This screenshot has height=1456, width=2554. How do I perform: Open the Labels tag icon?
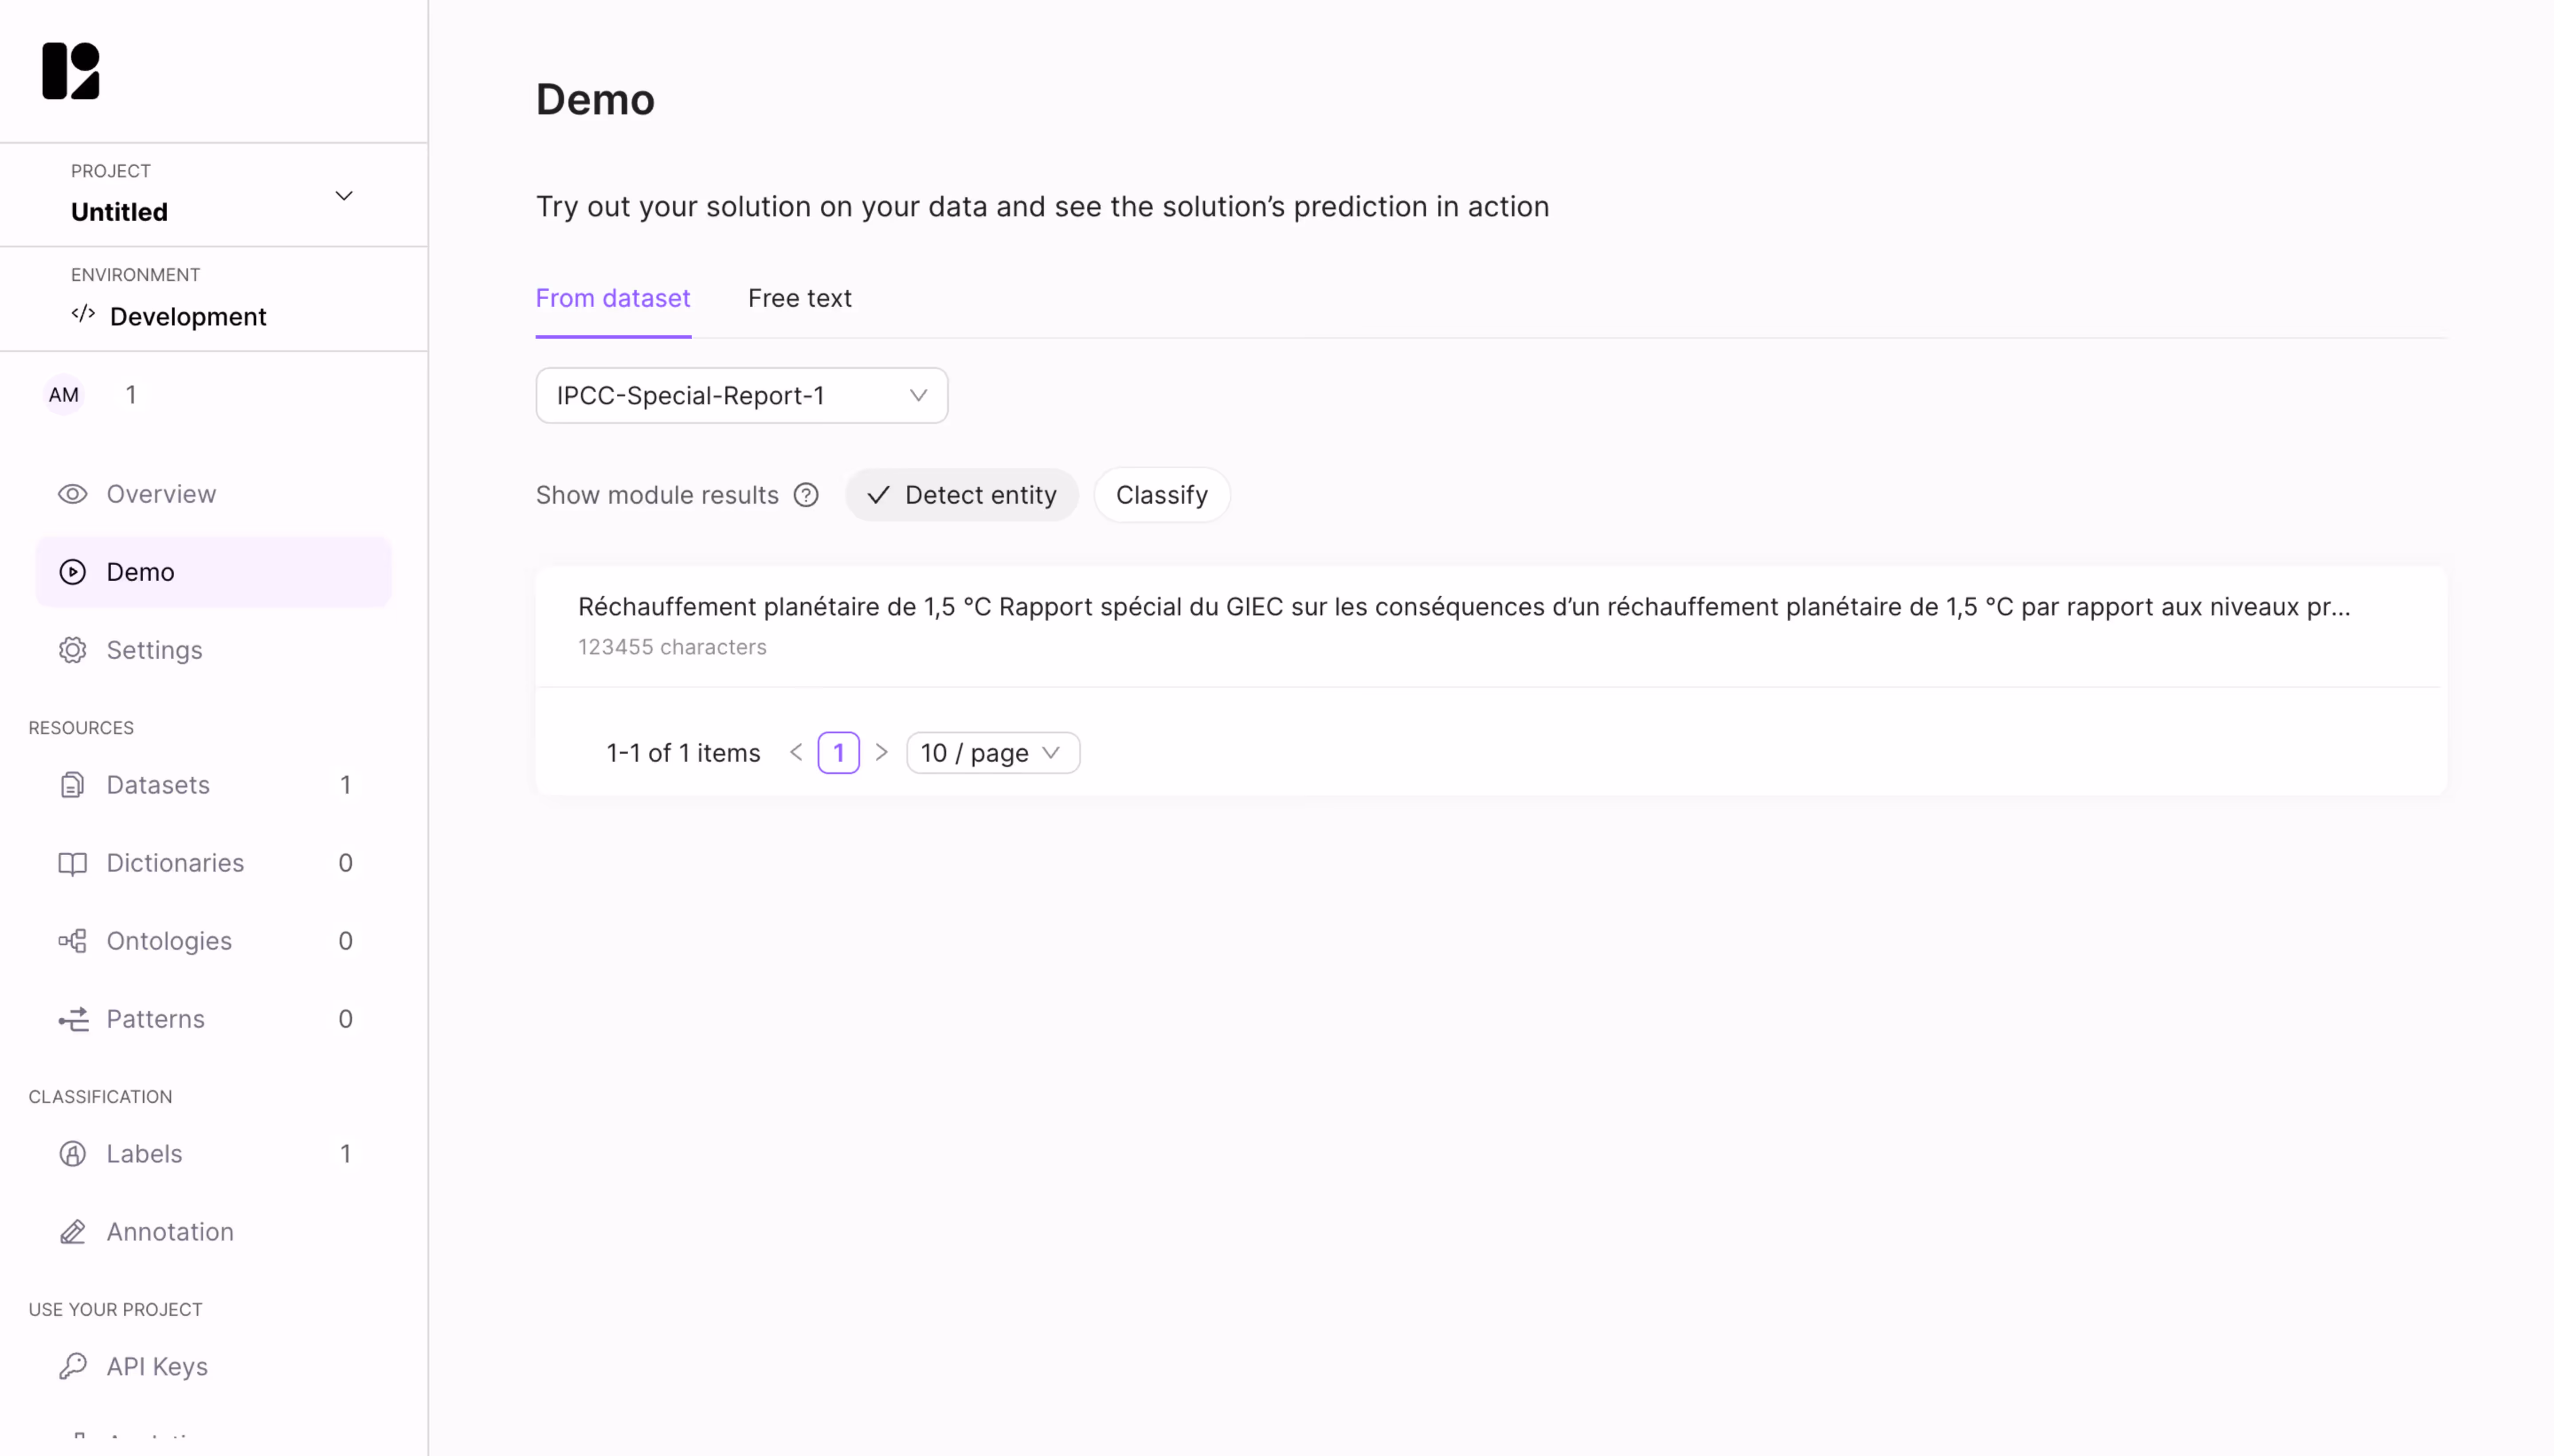tap(71, 1153)
